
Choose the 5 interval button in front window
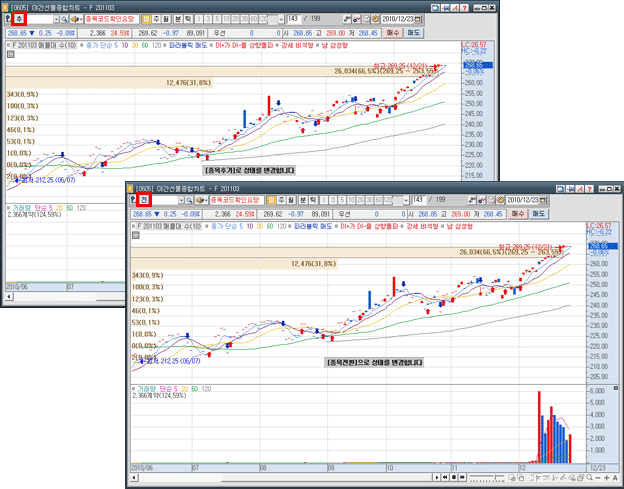coord(343,200)
